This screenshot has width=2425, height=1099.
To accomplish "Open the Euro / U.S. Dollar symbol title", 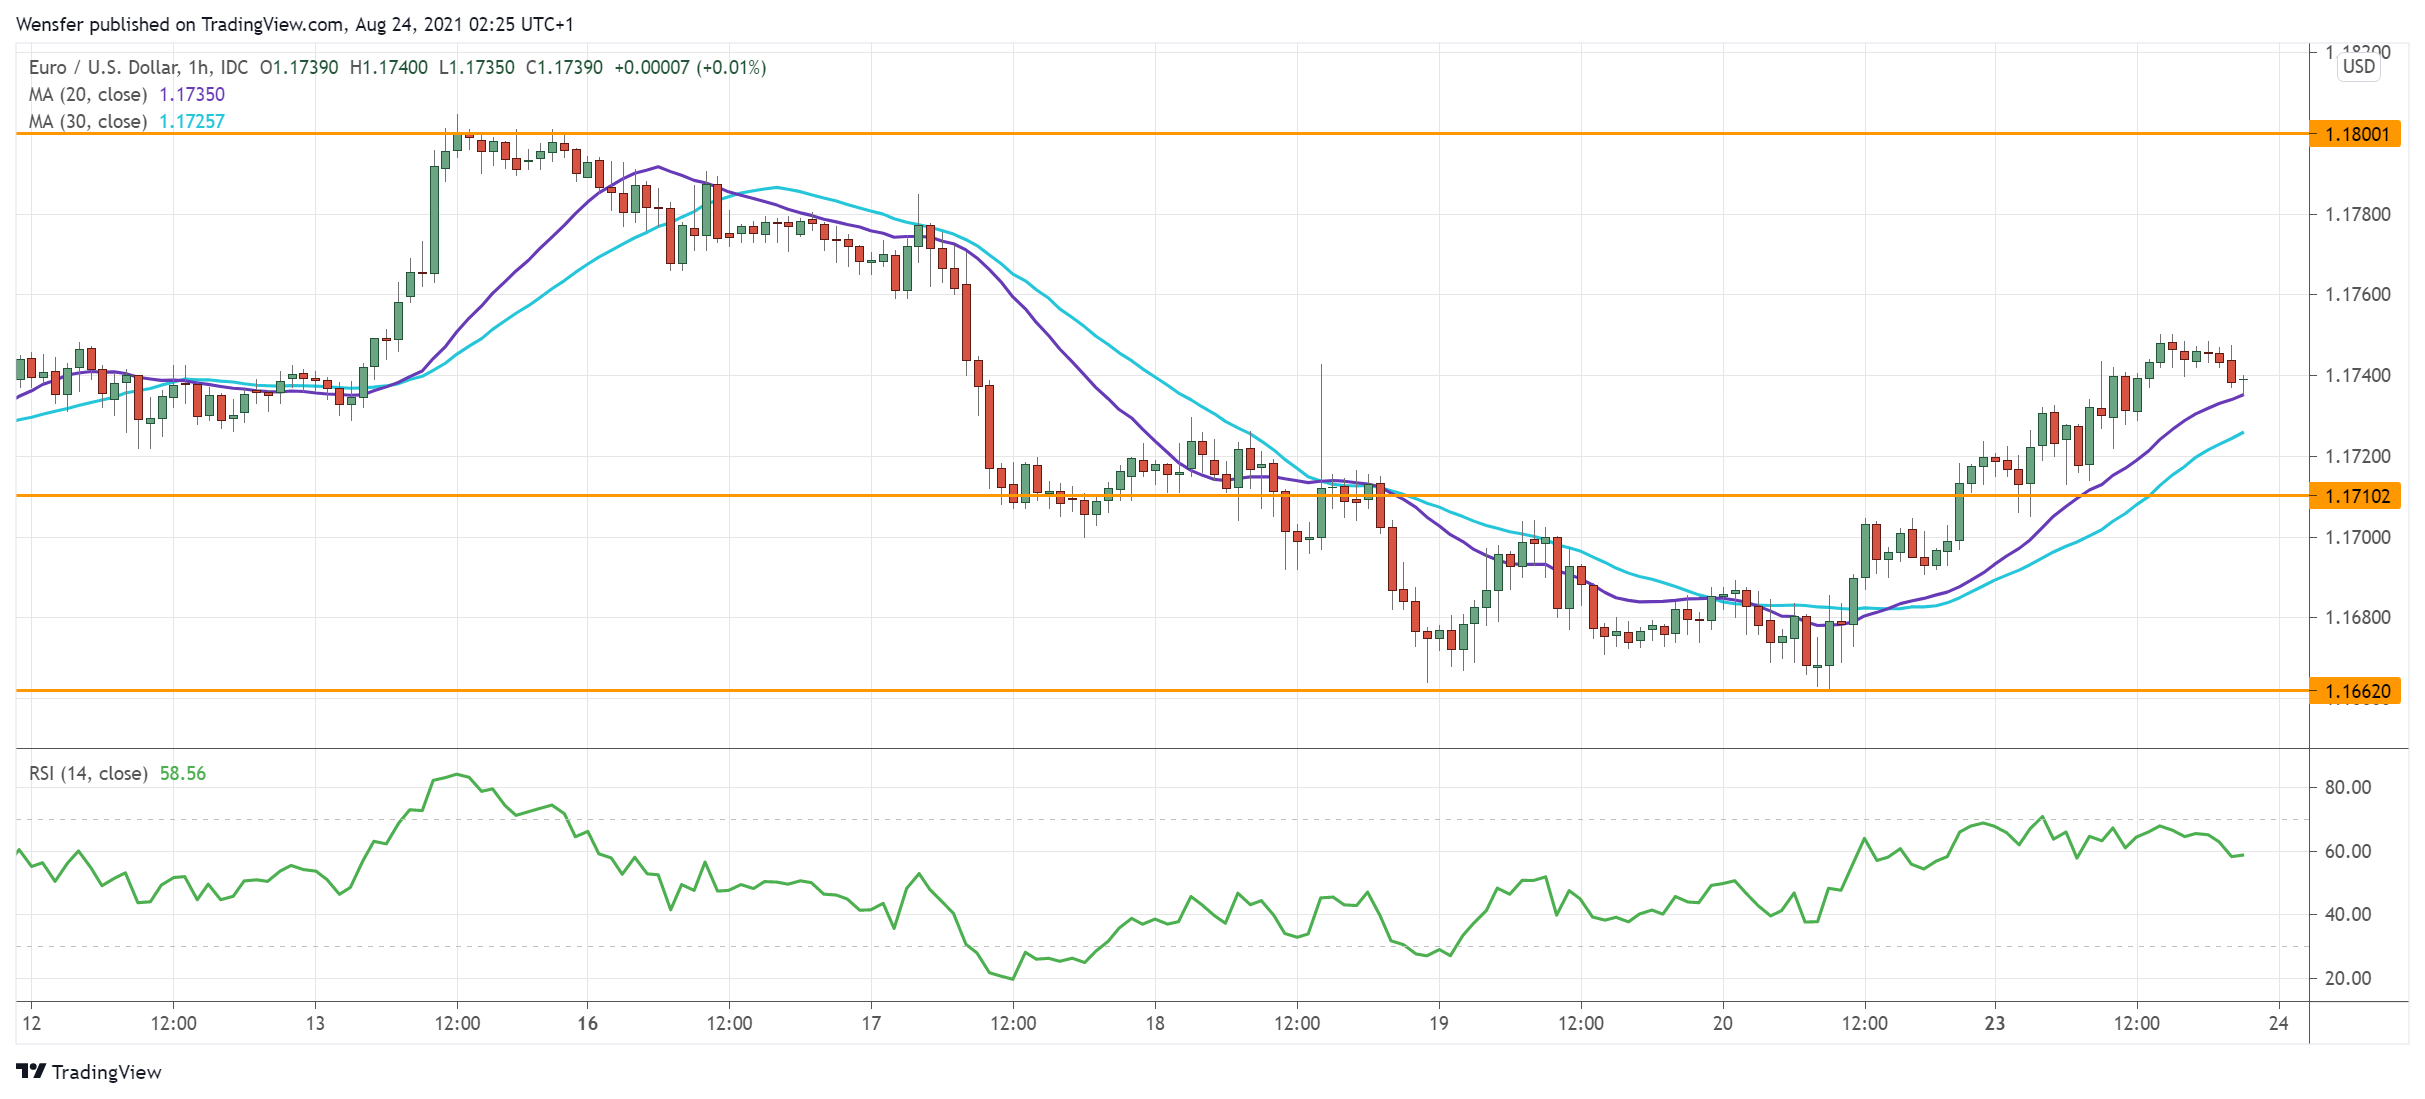I will (x=100, y=67).
